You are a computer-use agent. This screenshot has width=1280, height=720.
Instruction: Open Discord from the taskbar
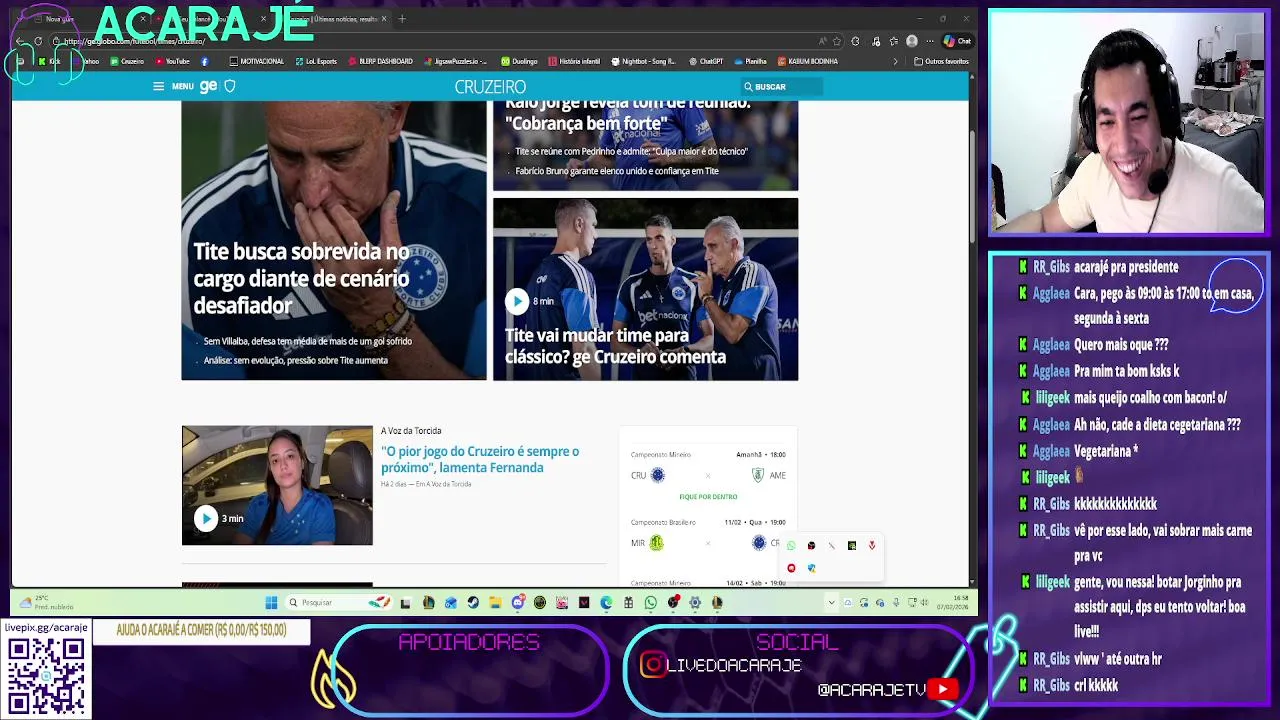pyautogui.click(x=518, y=602)
